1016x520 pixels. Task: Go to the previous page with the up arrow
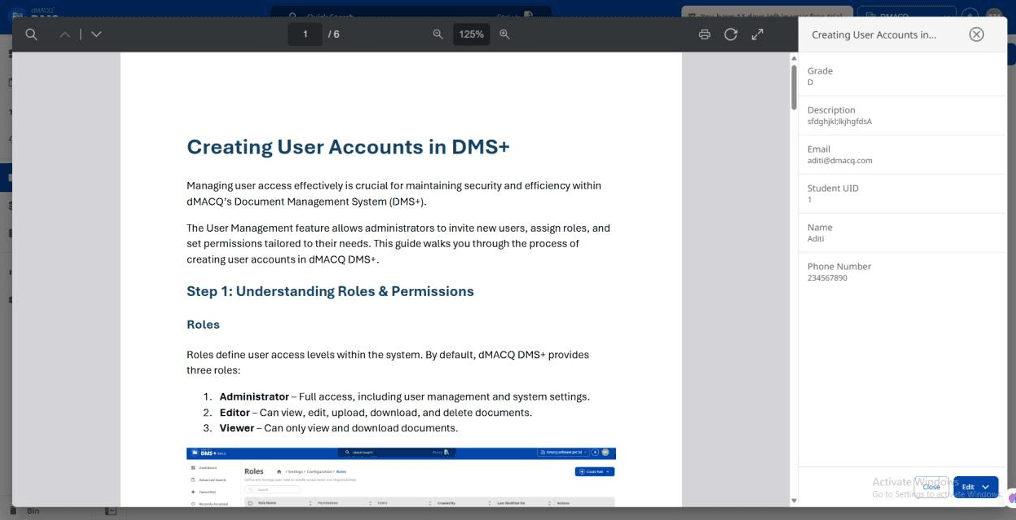65,34
